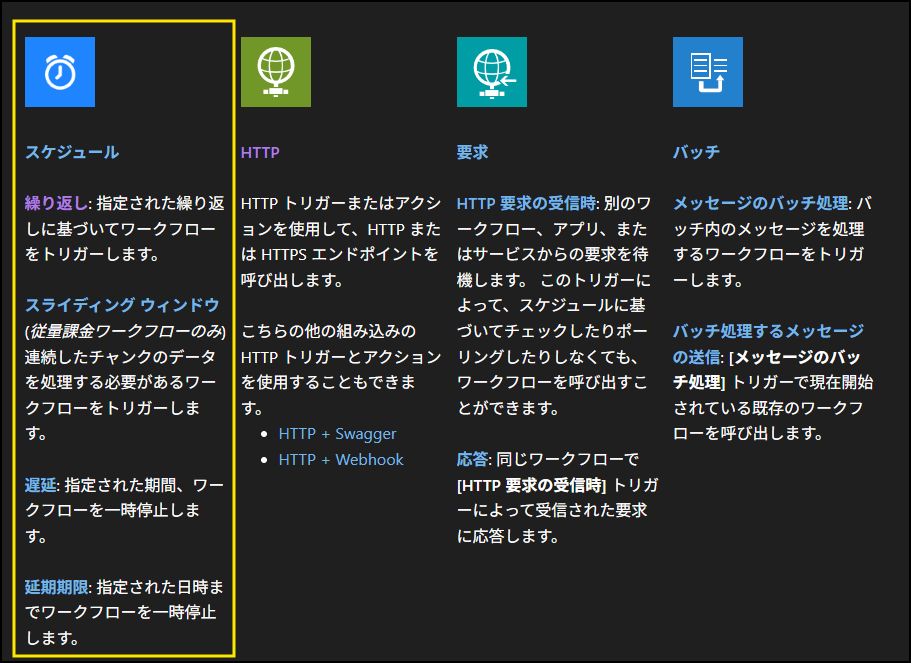Click the teal Request globe icon
This screenshot has width=911, height=663.
(x=492, y=72)
